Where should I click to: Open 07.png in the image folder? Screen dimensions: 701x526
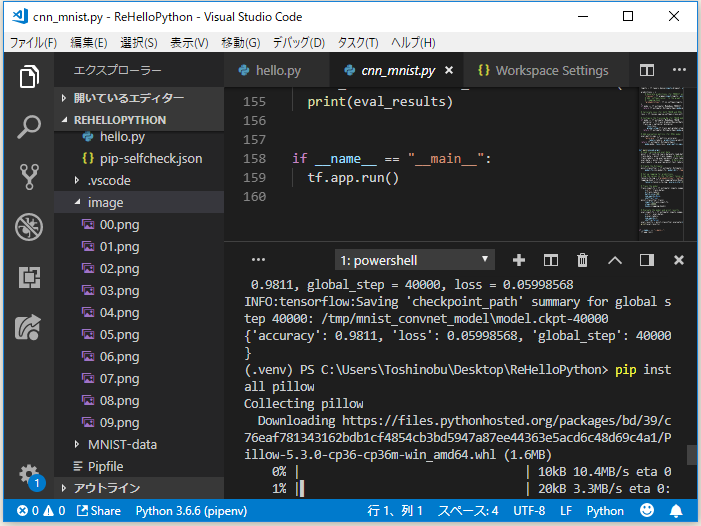[139, 378]
